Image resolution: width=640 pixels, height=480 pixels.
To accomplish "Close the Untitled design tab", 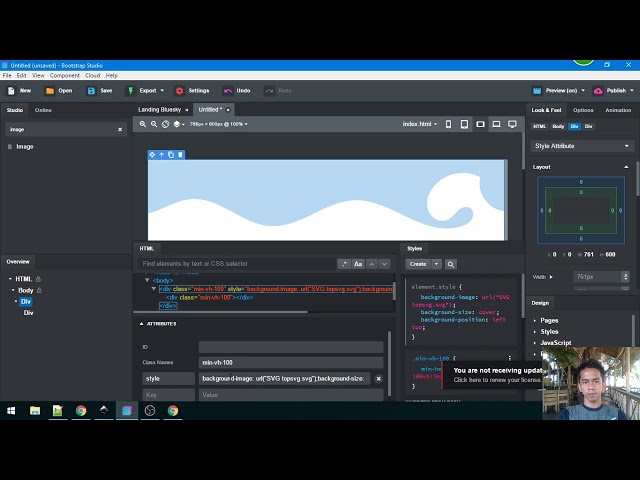I will [x=228, y=110].
